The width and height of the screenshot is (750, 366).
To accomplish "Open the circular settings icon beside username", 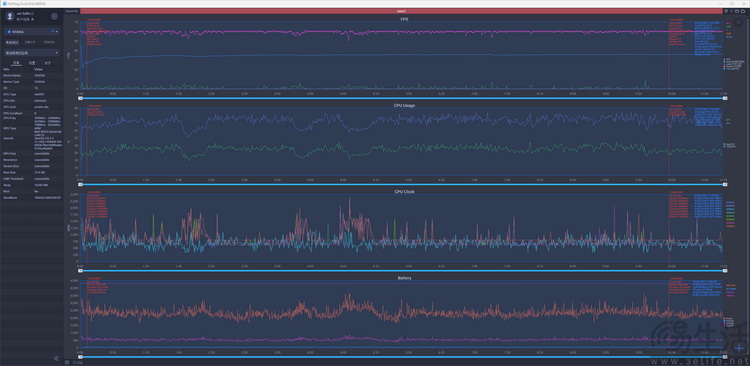I will click(x=55, y=16).
